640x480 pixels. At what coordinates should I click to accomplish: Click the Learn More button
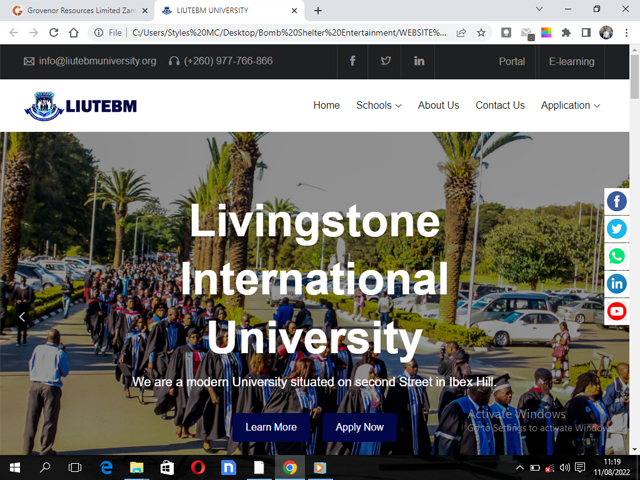[271, 427]
